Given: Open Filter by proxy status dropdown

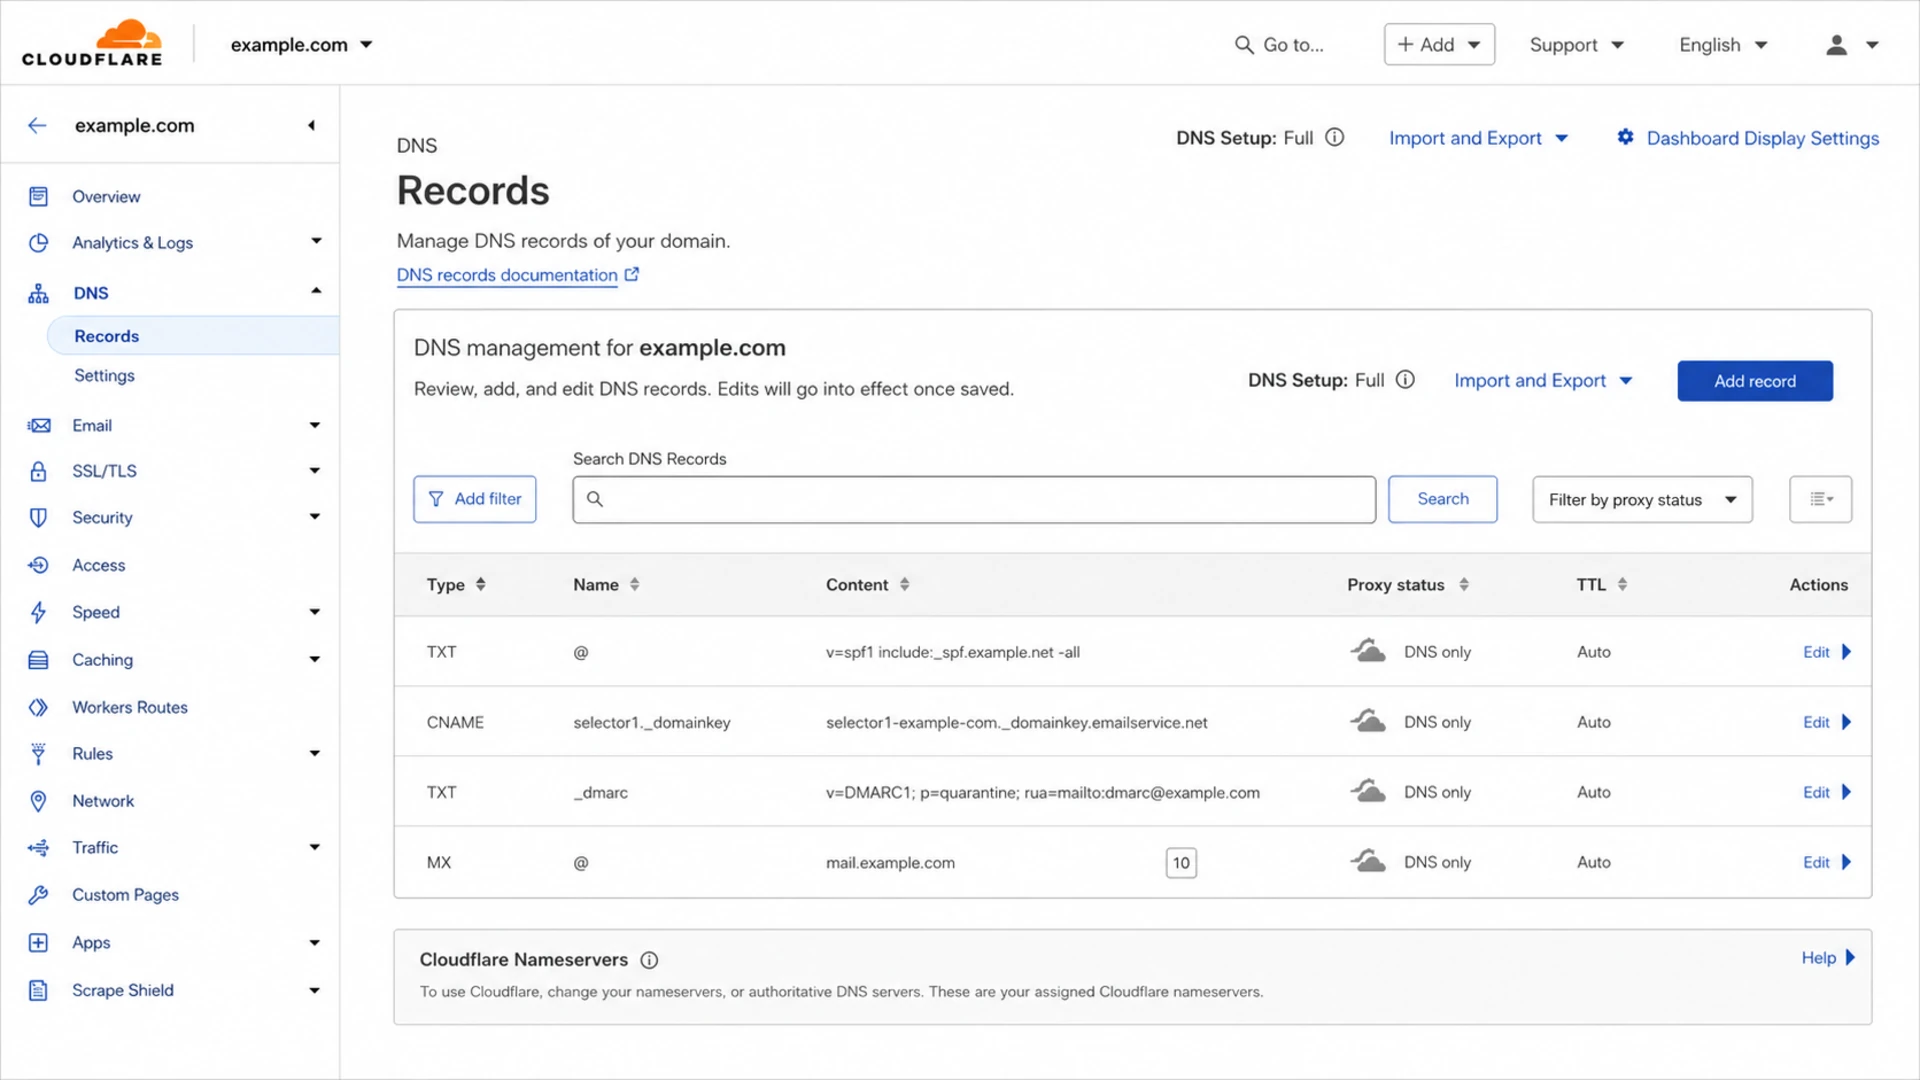Looking at the screenshot, I should coord(1642,499).
